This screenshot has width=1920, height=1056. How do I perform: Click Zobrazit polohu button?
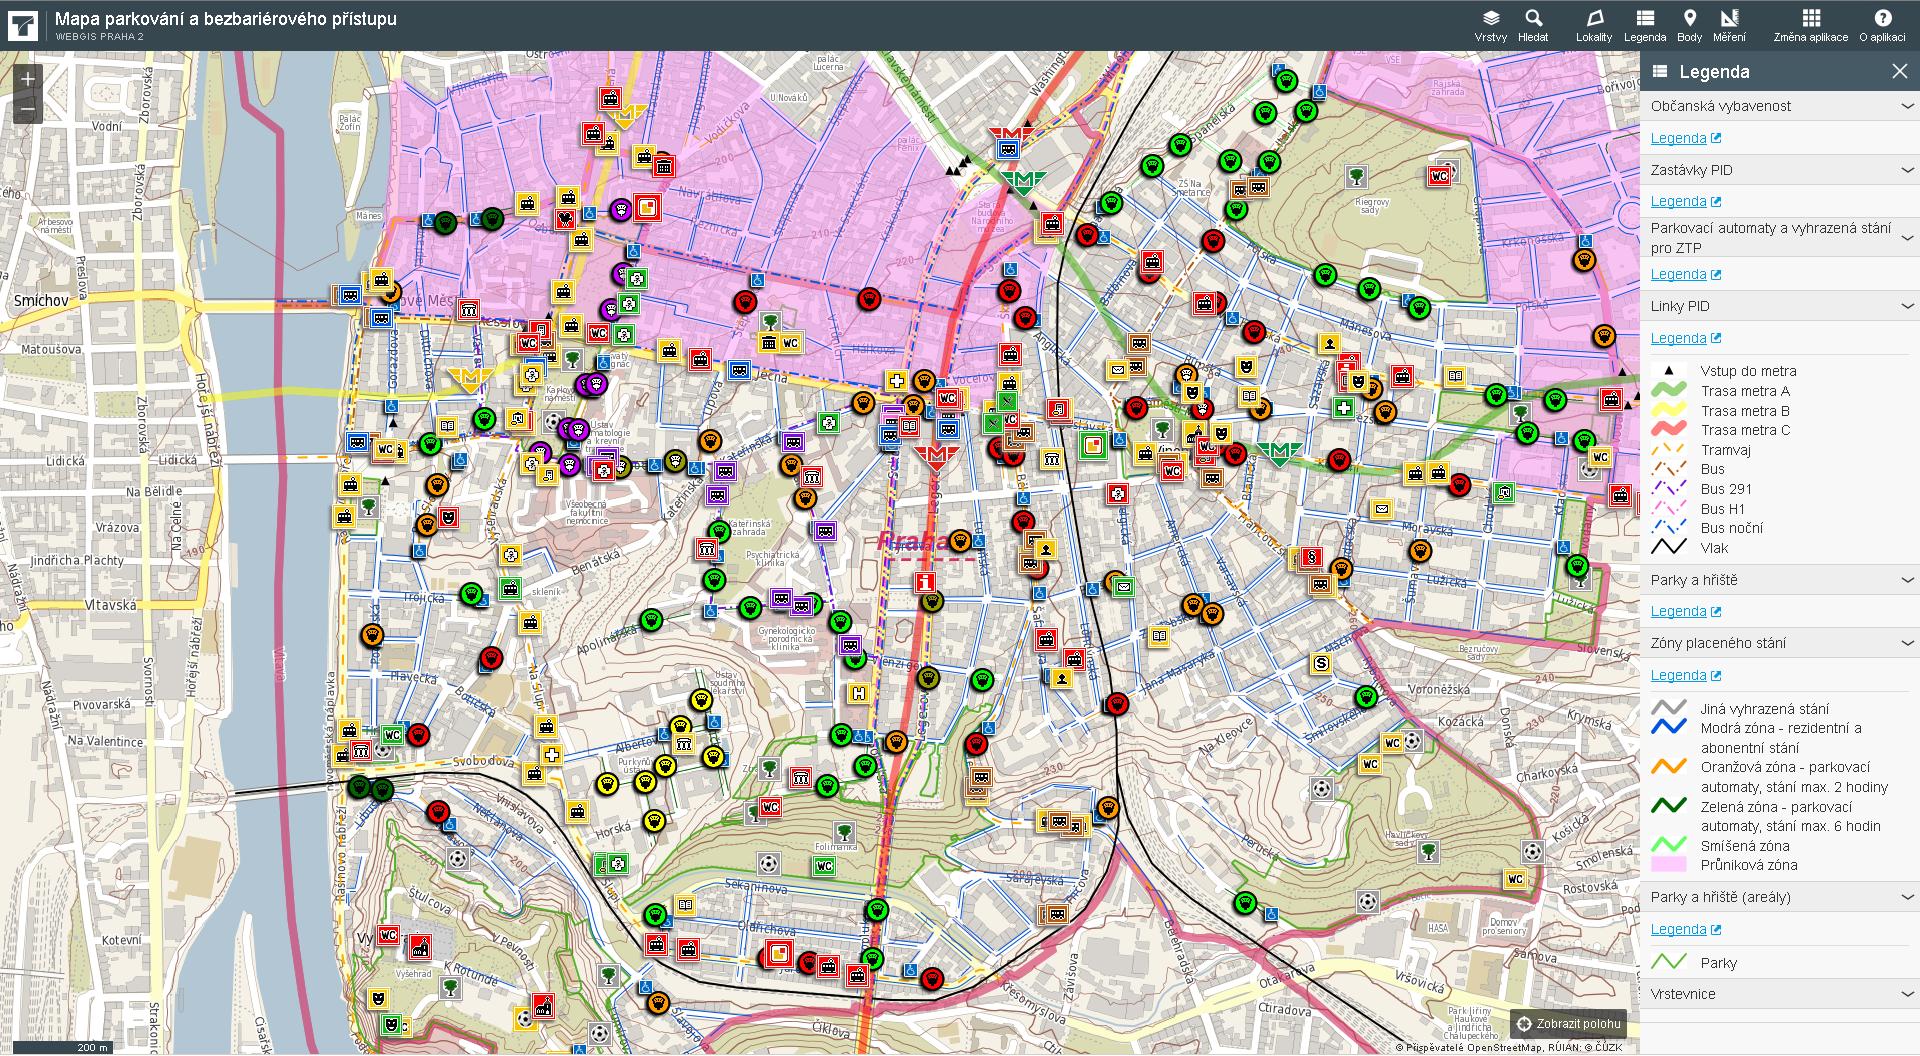[1568, 1024]
